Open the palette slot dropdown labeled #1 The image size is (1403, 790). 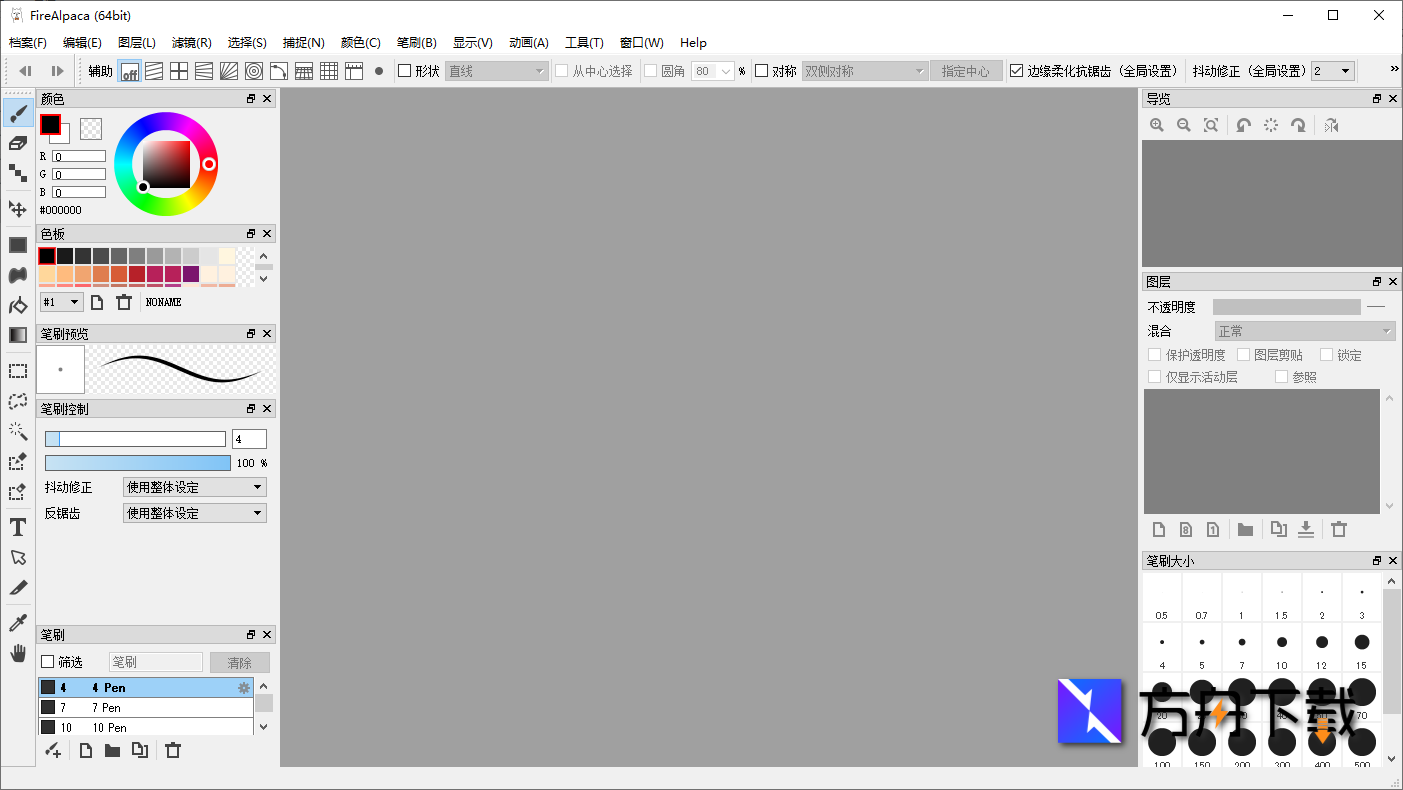60,301
